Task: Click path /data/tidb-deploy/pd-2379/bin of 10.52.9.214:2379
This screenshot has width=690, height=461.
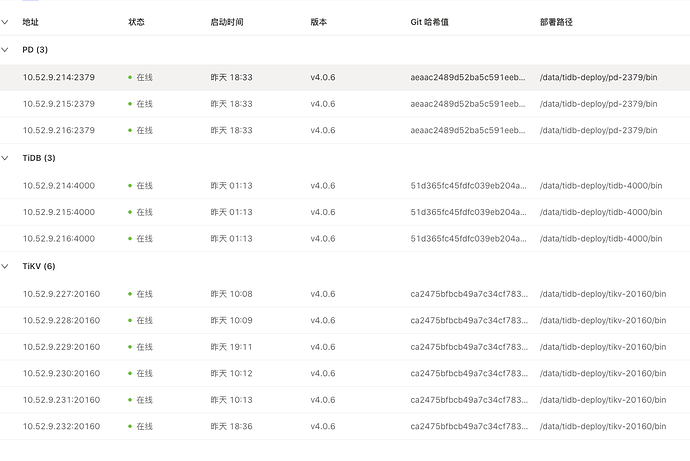Action: click(598, 77)
